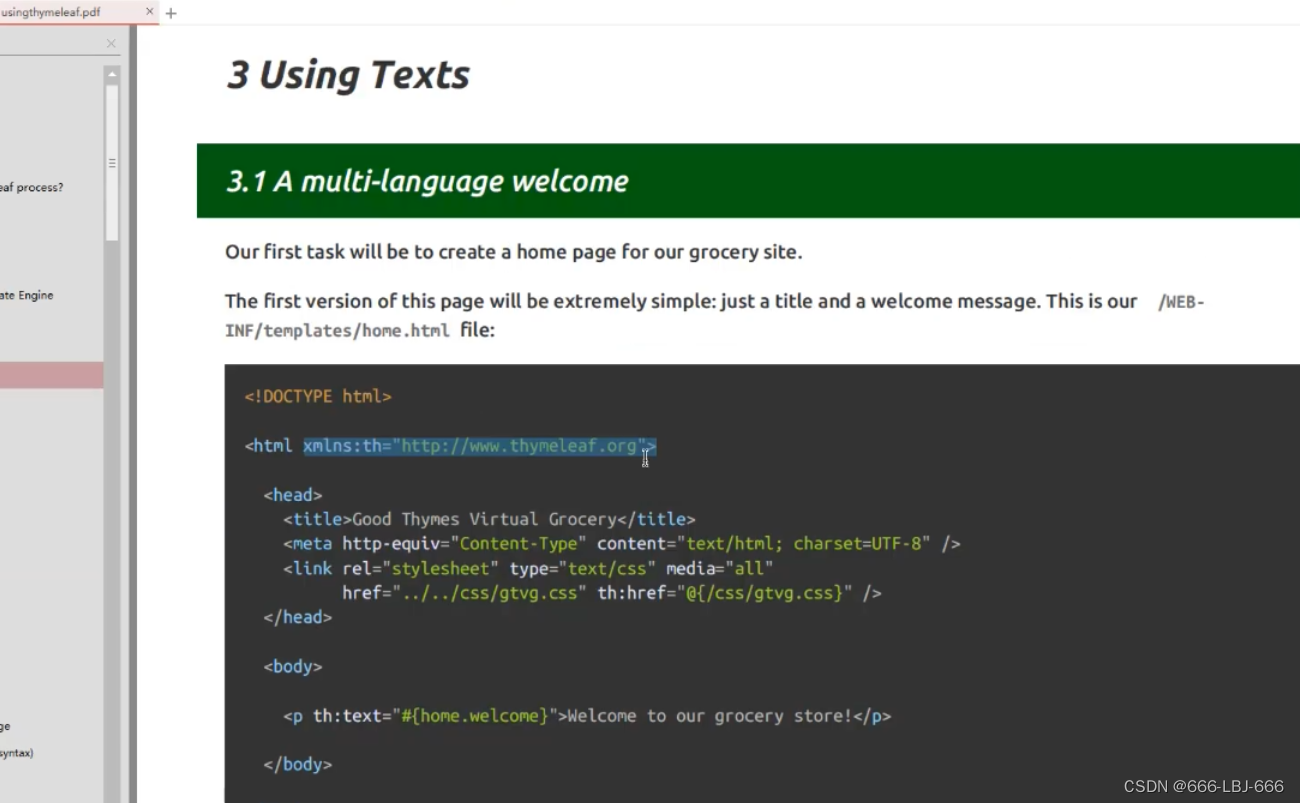Click the '<html' opening tag in code
This screenshot has width=1300, height=803.
[x=269, y=446]
